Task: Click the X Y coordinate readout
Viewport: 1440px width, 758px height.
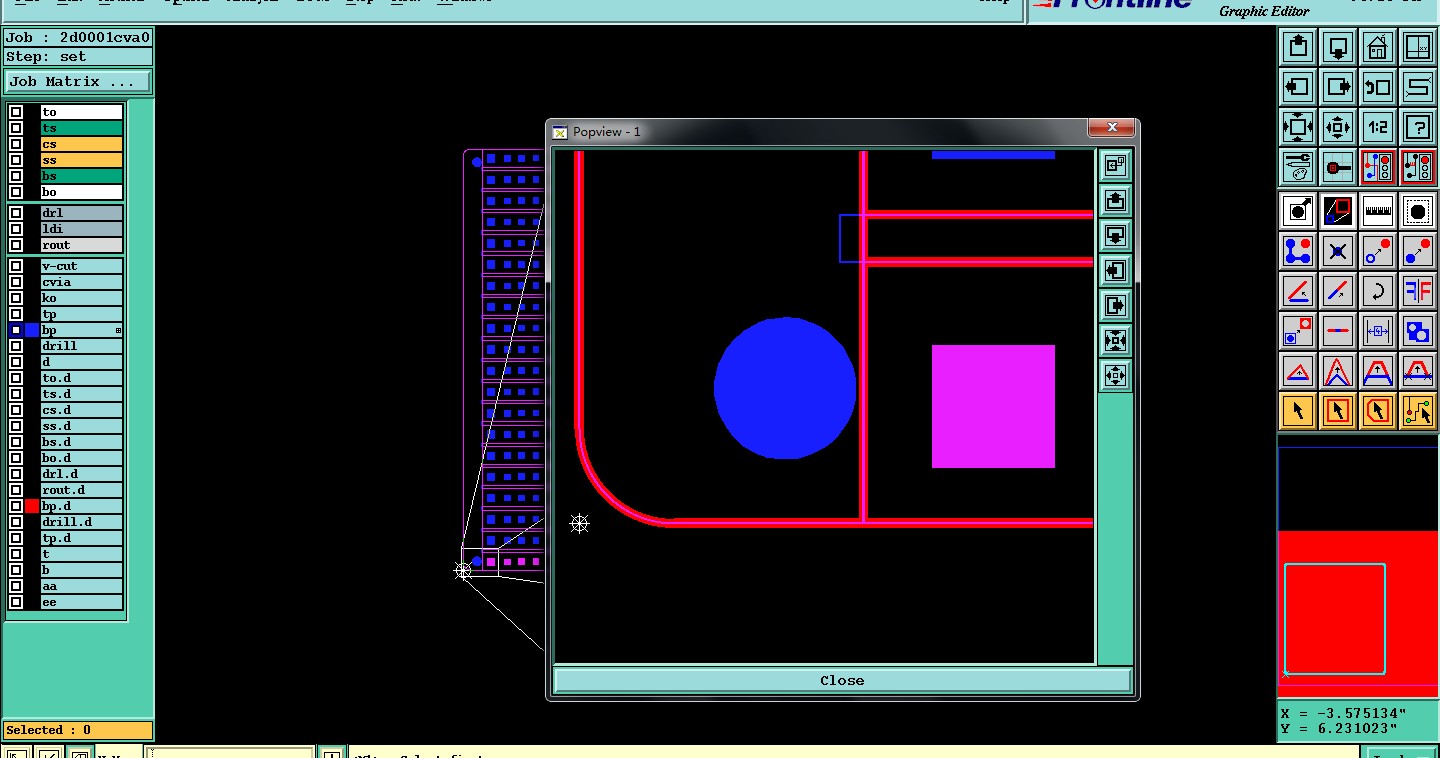Action: [x=1358, y=720]
